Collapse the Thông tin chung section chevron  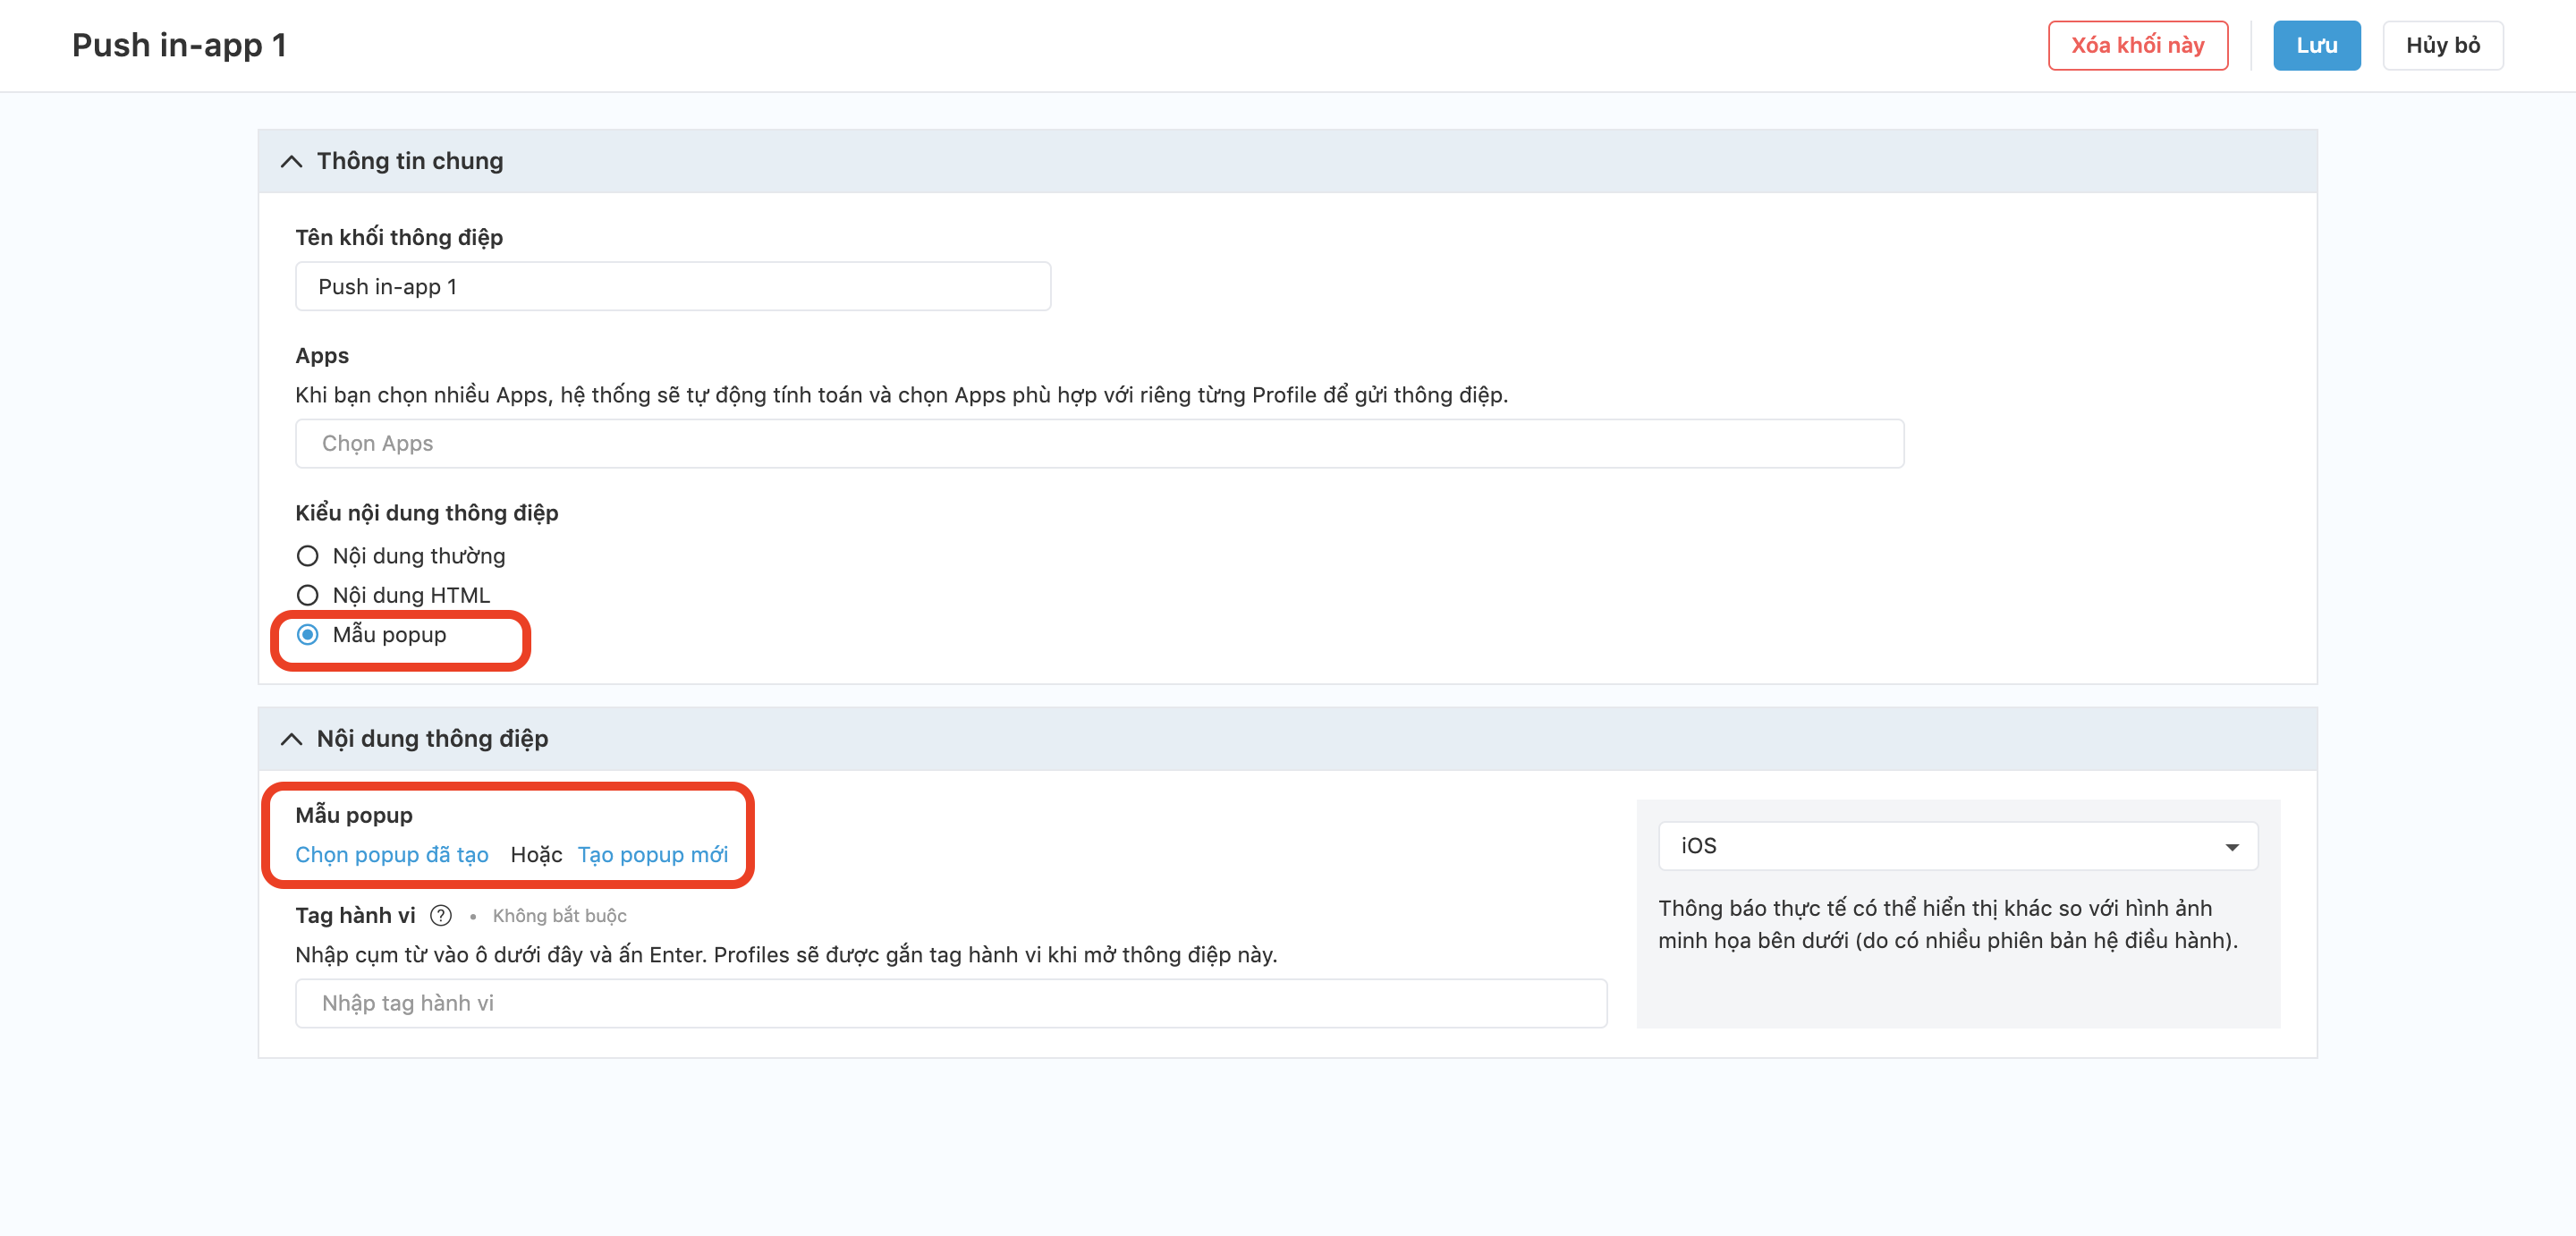point(291,161)
